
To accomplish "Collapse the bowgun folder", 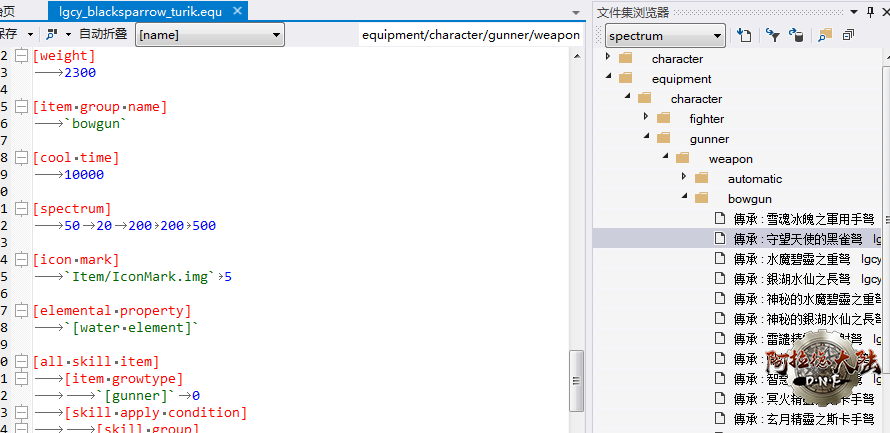I will tap(685, 198).
